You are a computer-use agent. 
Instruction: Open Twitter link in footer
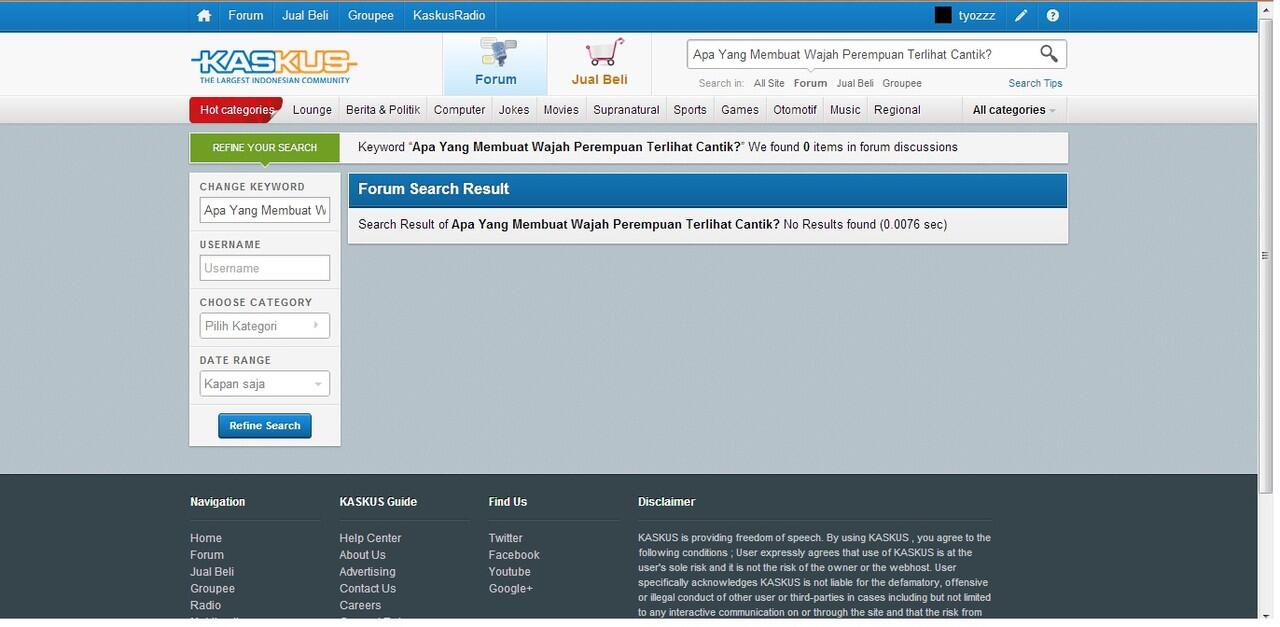click(505, 538)
